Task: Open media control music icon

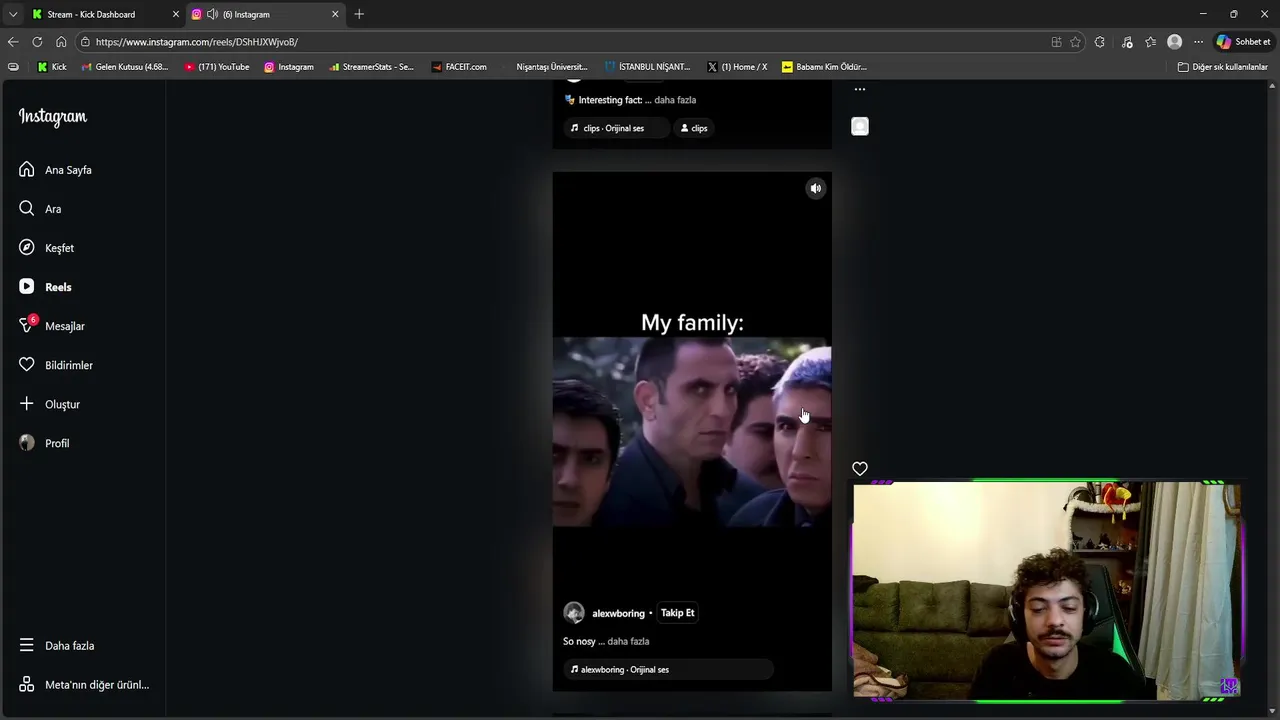Action: [x=1127, y=42]
